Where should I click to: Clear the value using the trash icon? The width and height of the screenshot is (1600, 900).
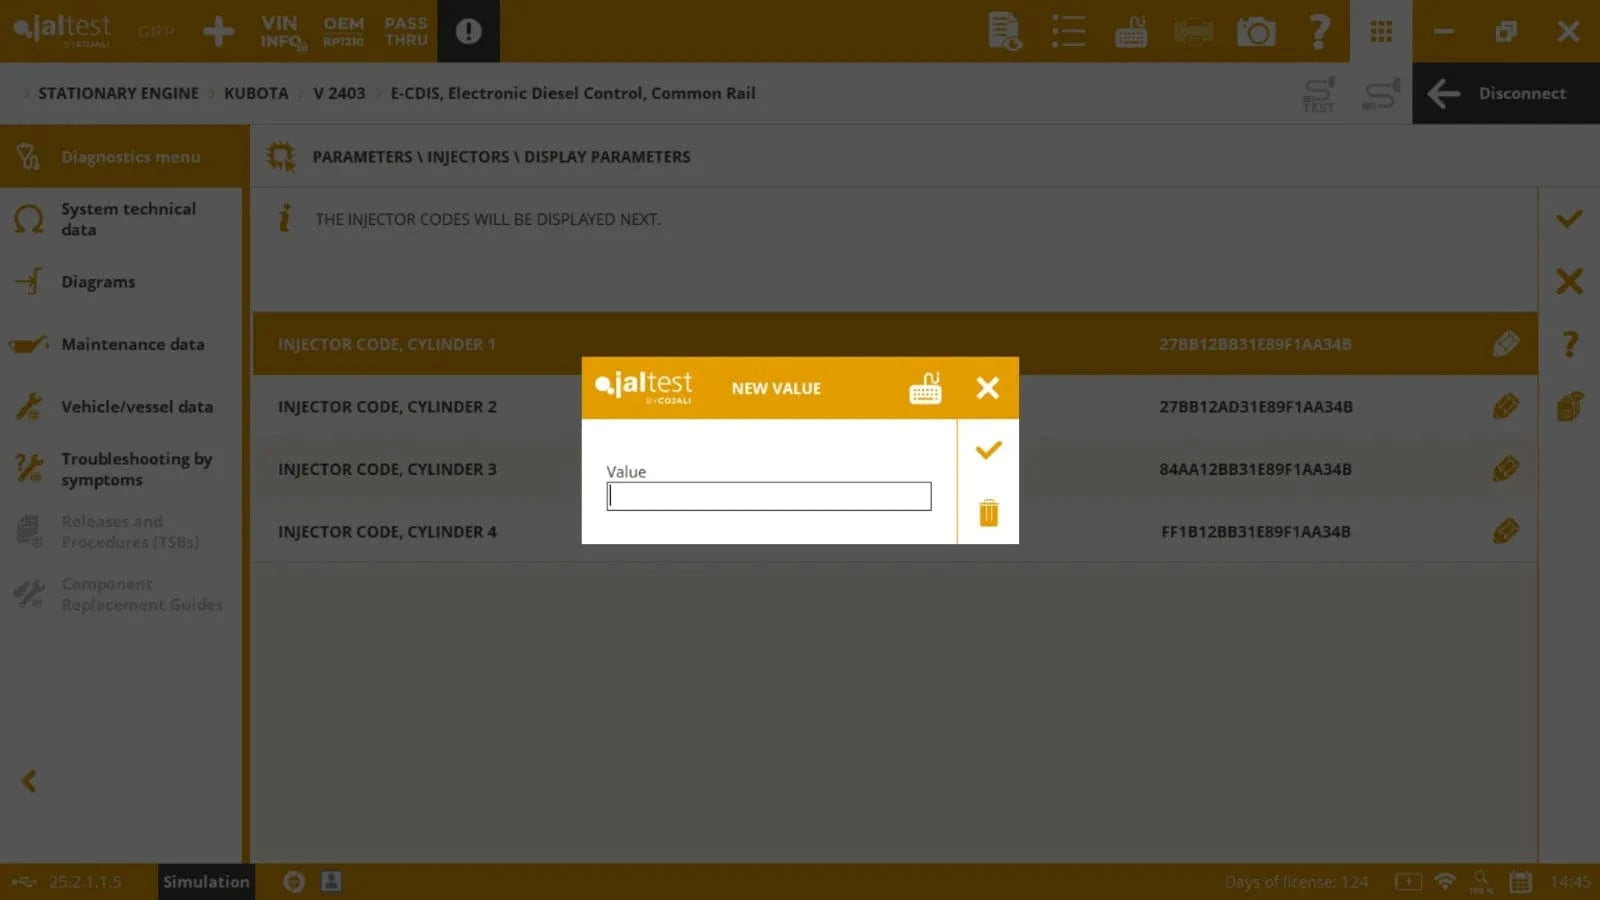(987, 512)
